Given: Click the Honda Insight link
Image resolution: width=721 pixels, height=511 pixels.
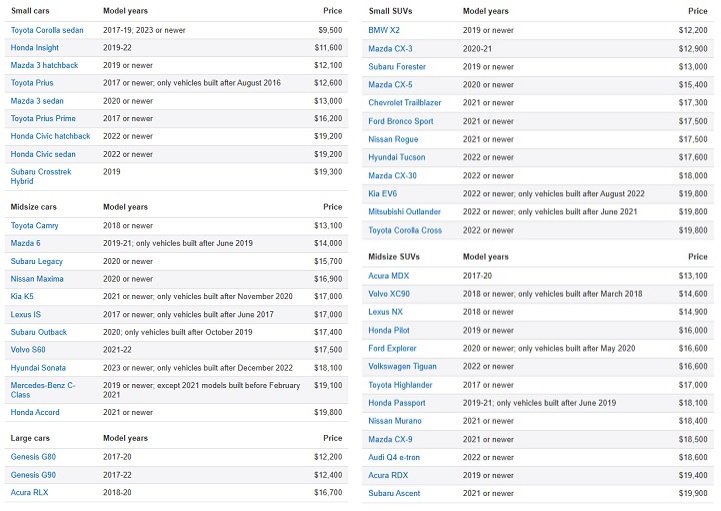Looking at the screenshot, I should (x=34, y=48).
